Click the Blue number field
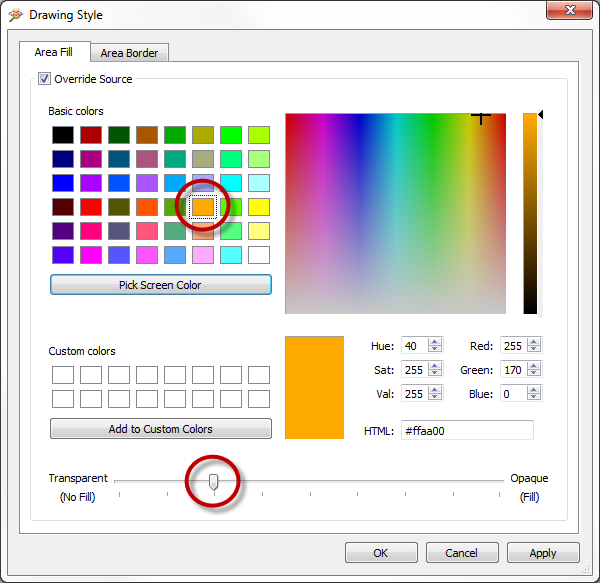600x583 pixels. (514, 394)
